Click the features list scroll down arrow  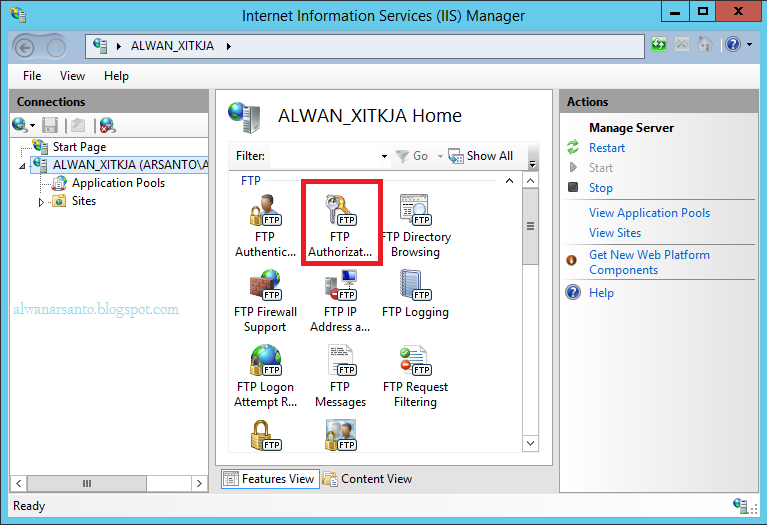(x=530, y=443)
